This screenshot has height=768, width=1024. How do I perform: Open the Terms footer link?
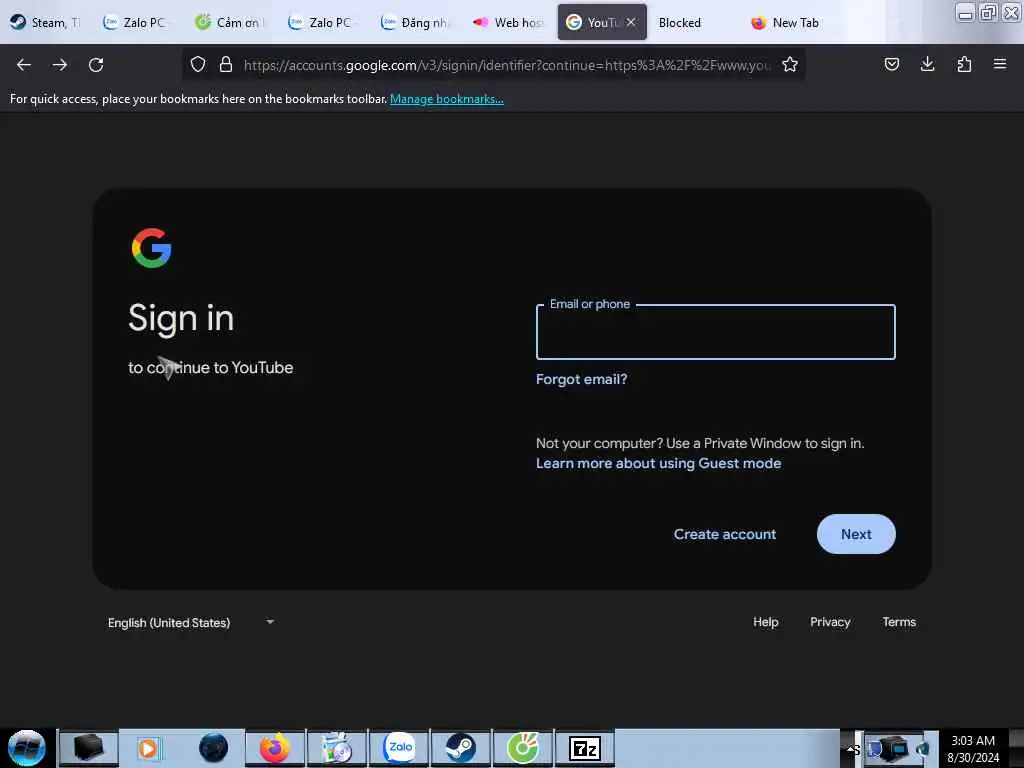click(x=899, y=622)
